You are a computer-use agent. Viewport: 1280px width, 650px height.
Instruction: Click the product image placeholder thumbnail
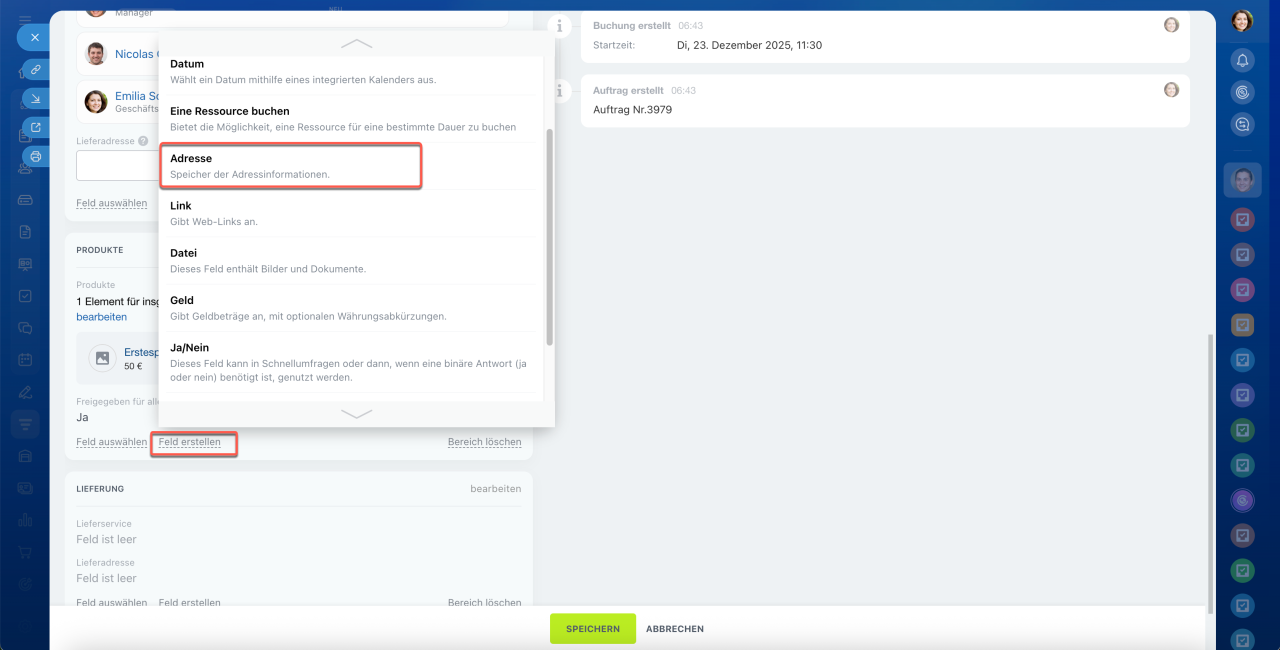pyautogui.click(x=102, y=358)
